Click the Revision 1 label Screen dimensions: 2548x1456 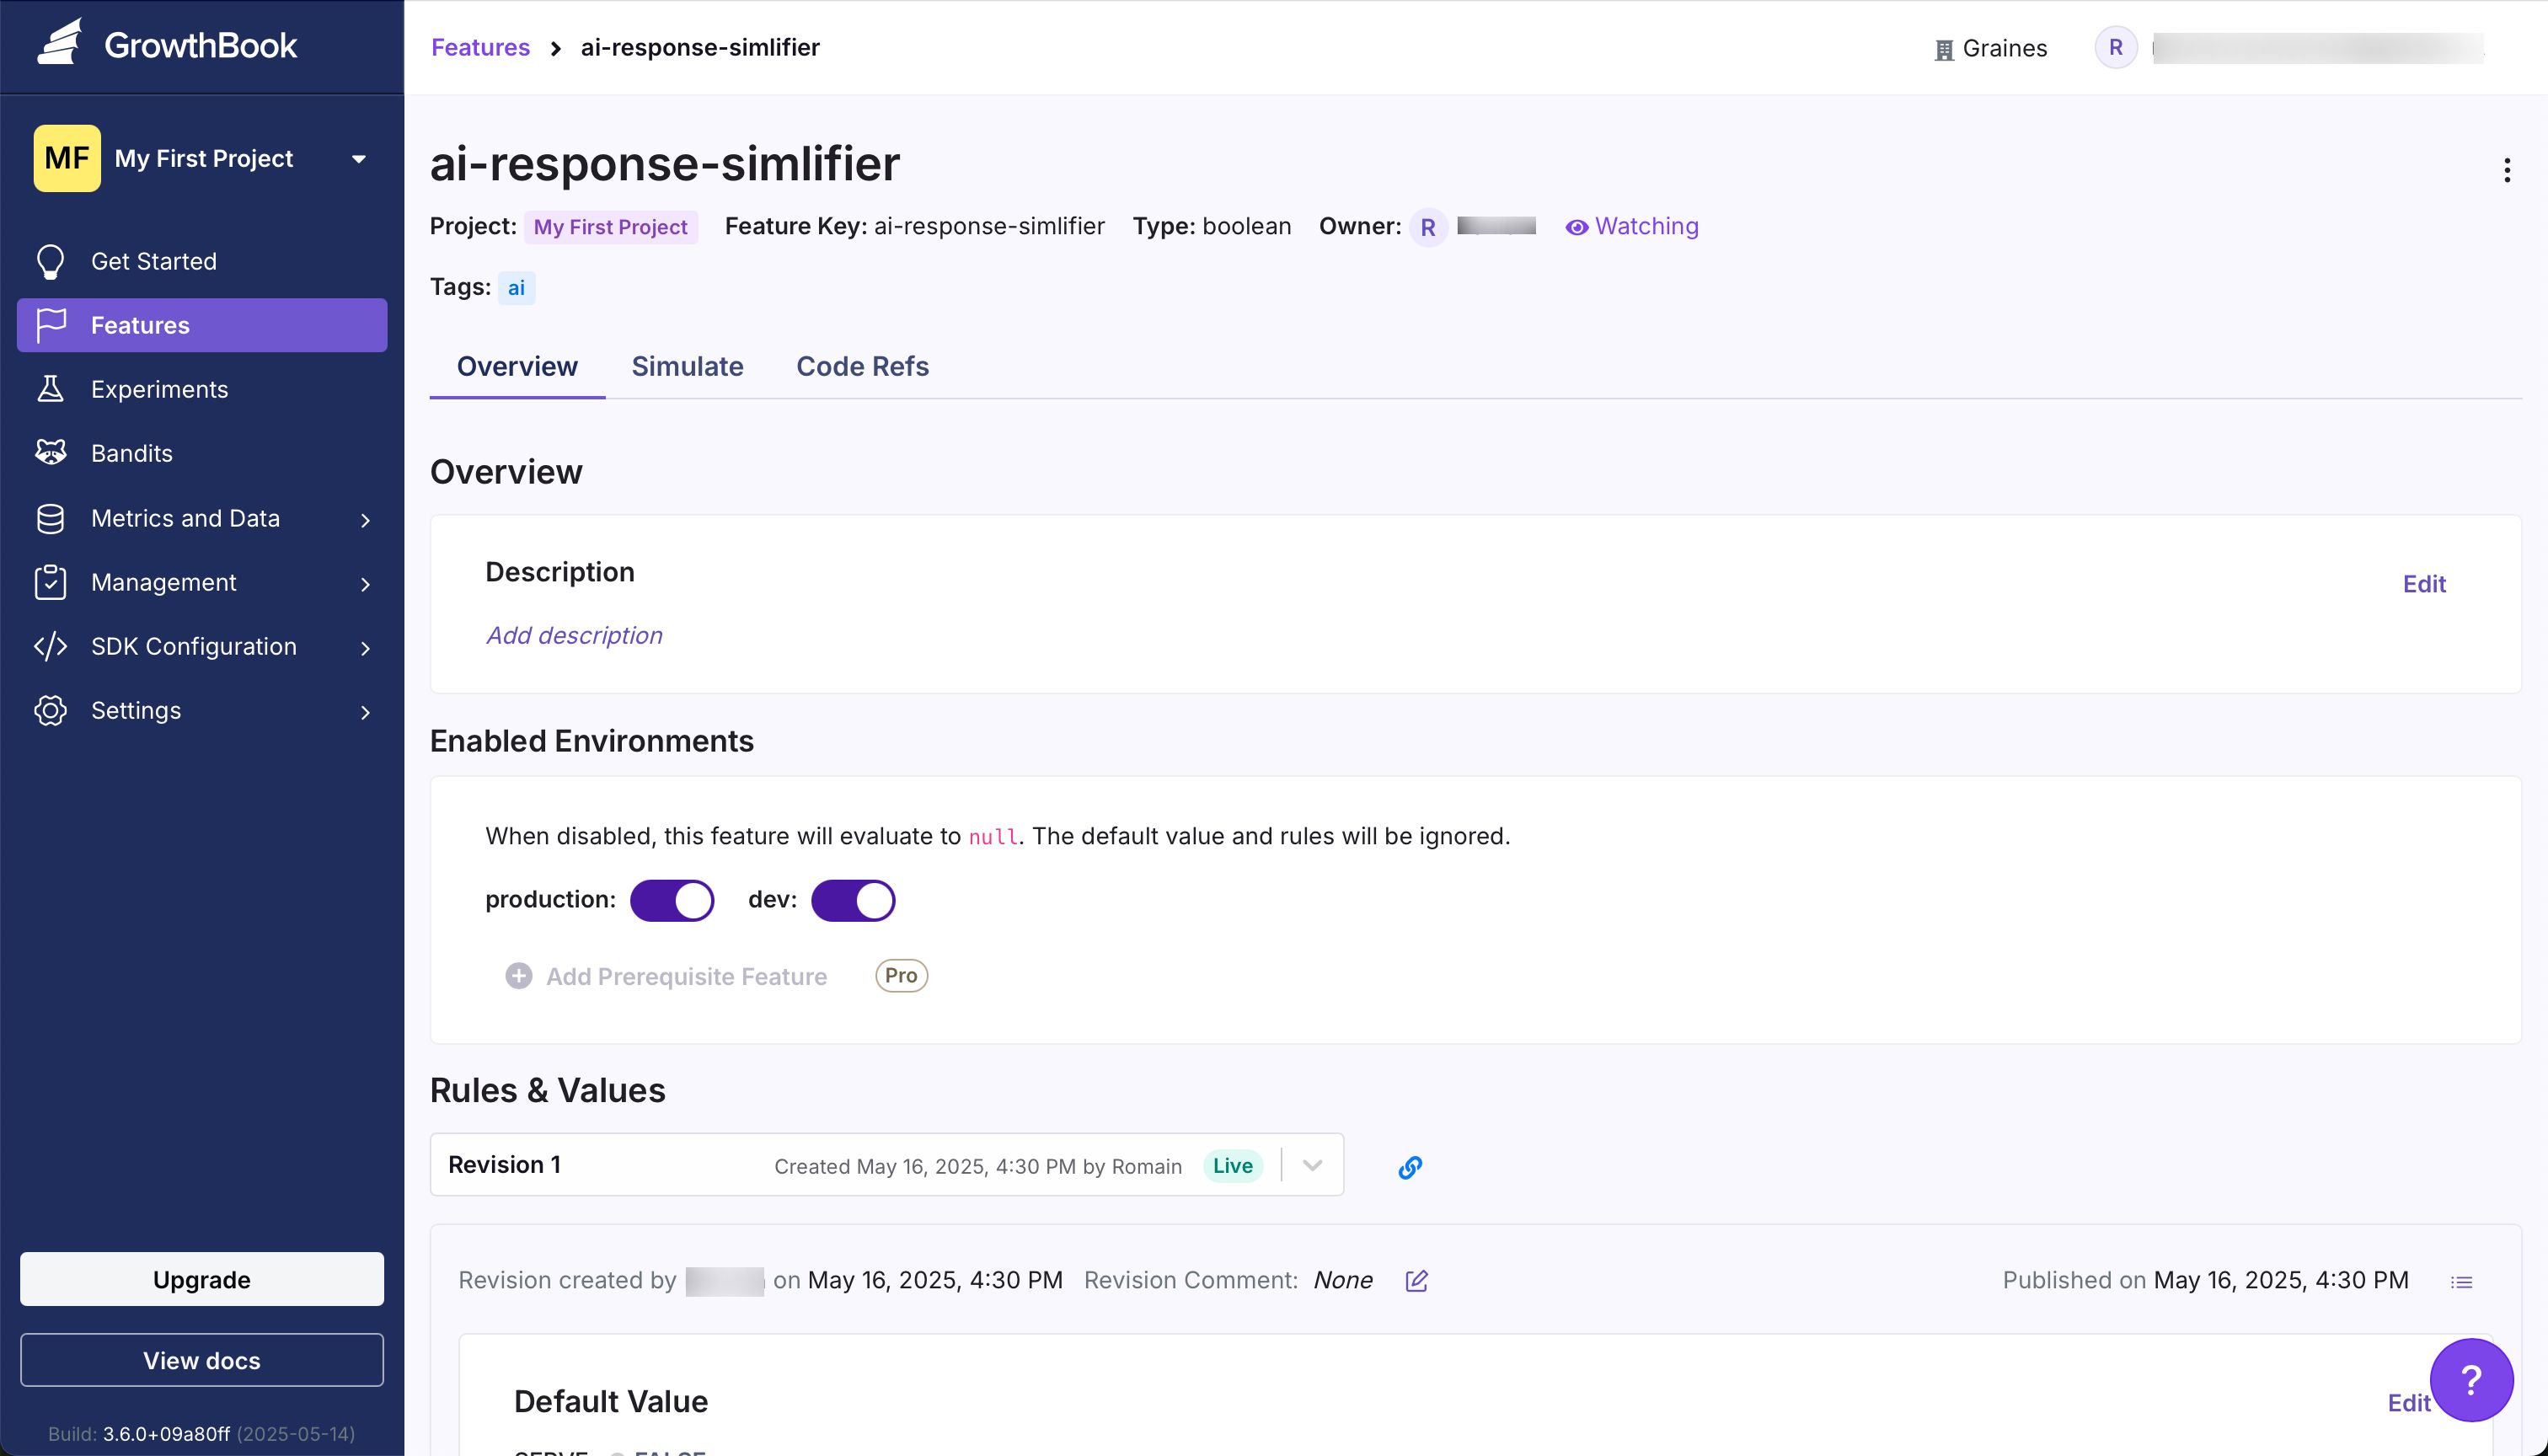click(x=504, y=1164)
